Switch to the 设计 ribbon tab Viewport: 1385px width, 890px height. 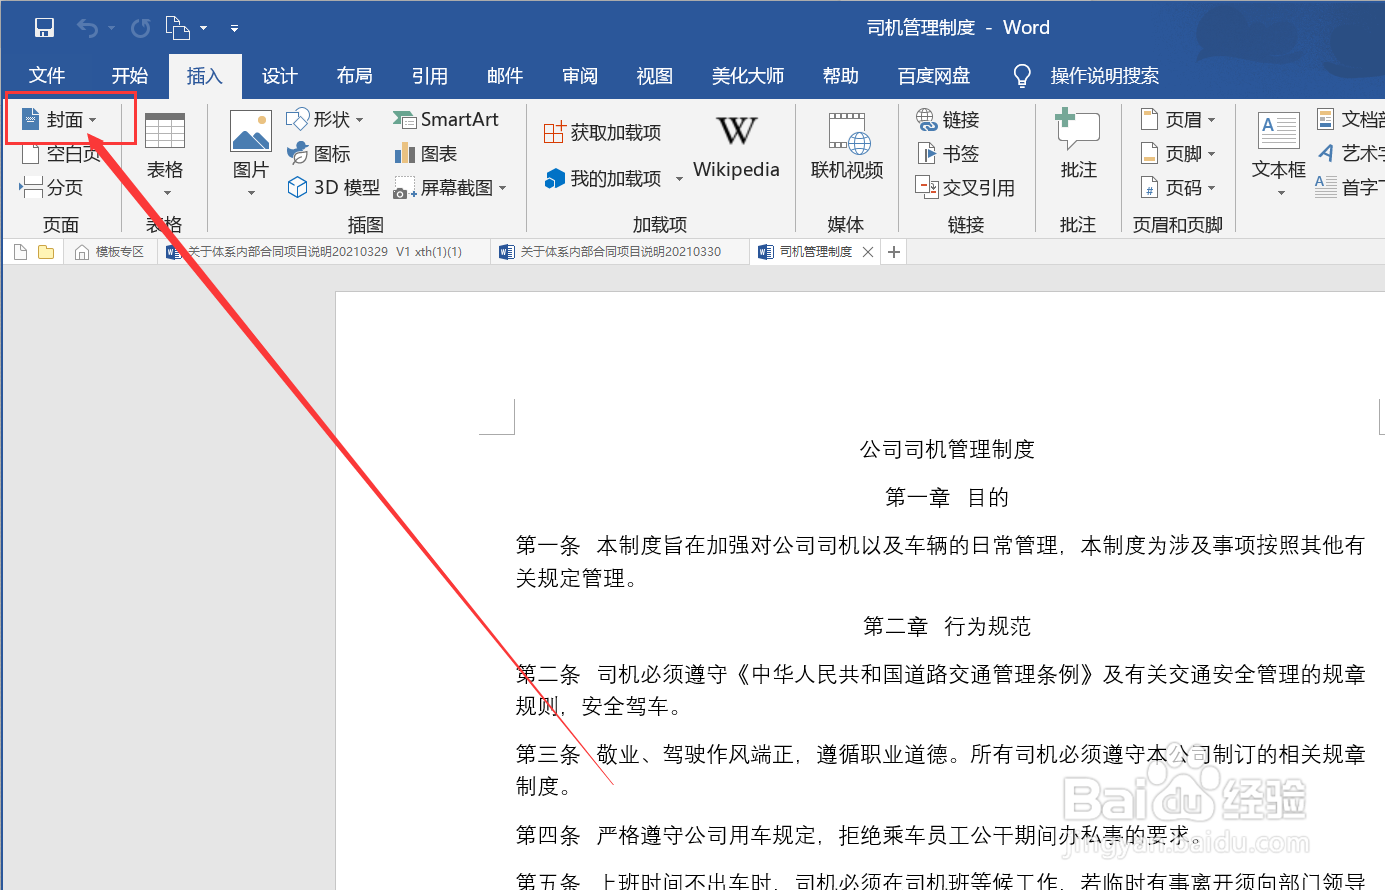pos(279,75)
